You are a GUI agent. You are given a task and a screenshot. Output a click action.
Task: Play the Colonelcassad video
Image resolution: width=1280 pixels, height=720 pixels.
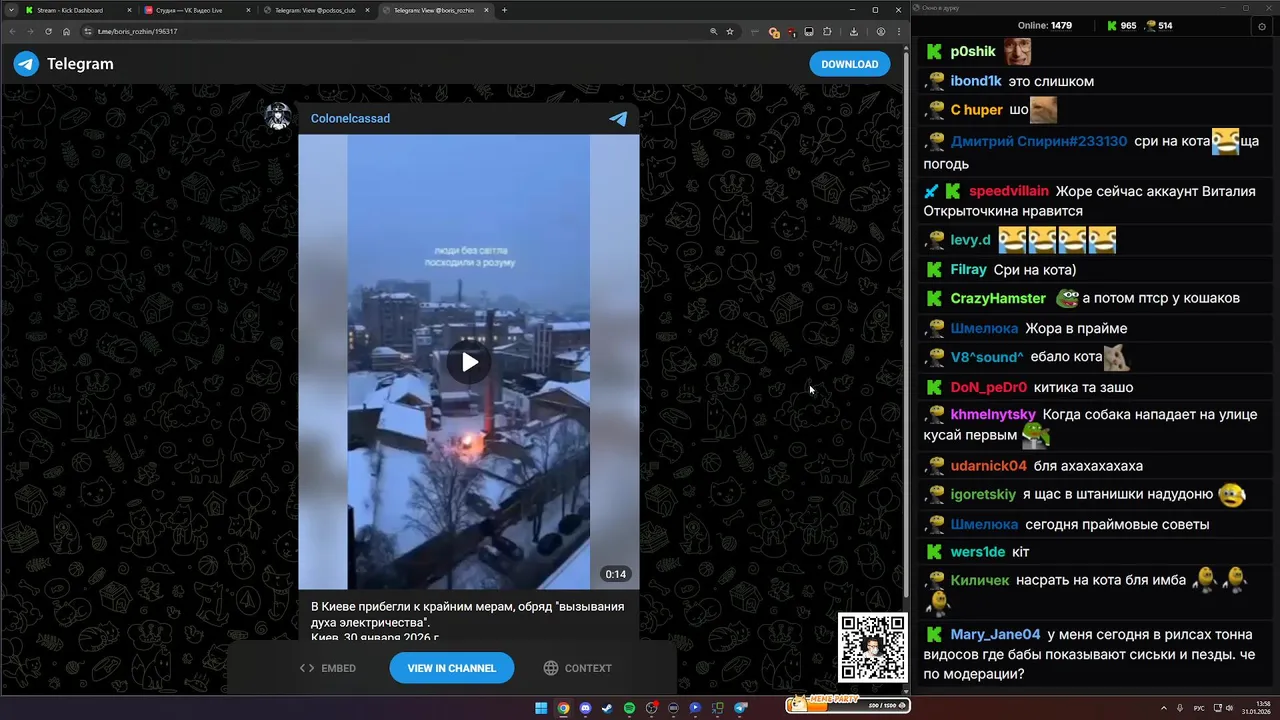tap(469, 362)
